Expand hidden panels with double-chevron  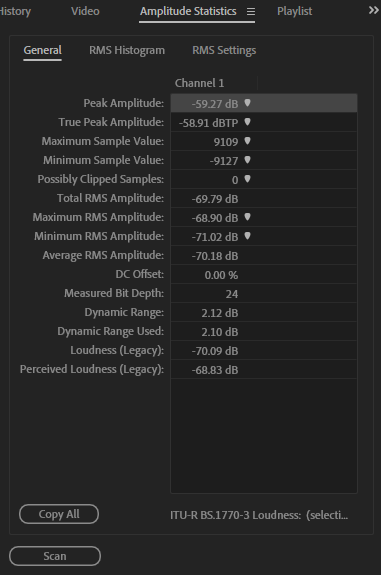coord(373,10)
